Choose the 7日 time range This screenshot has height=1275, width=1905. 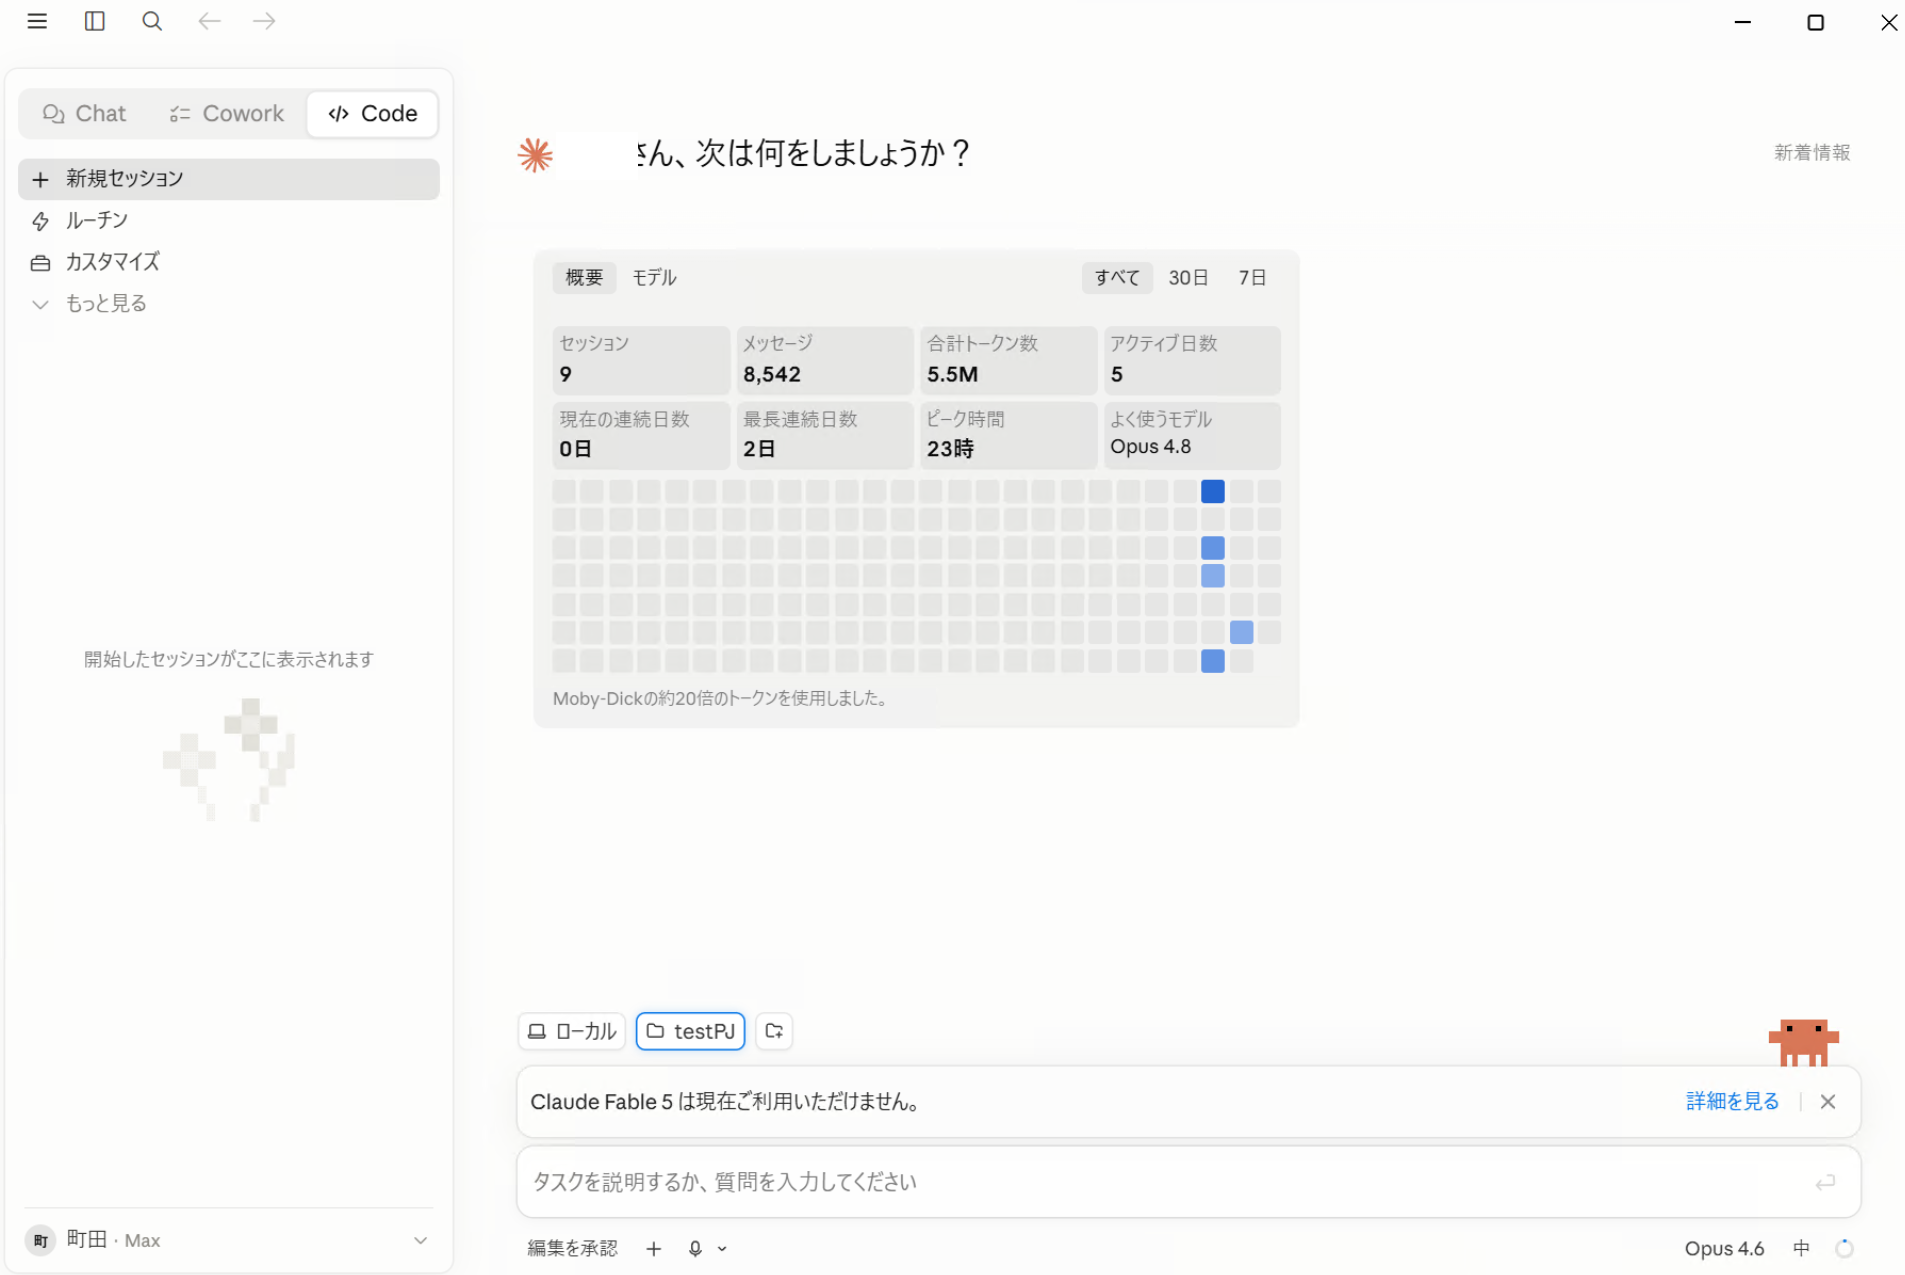[1252, 278]
